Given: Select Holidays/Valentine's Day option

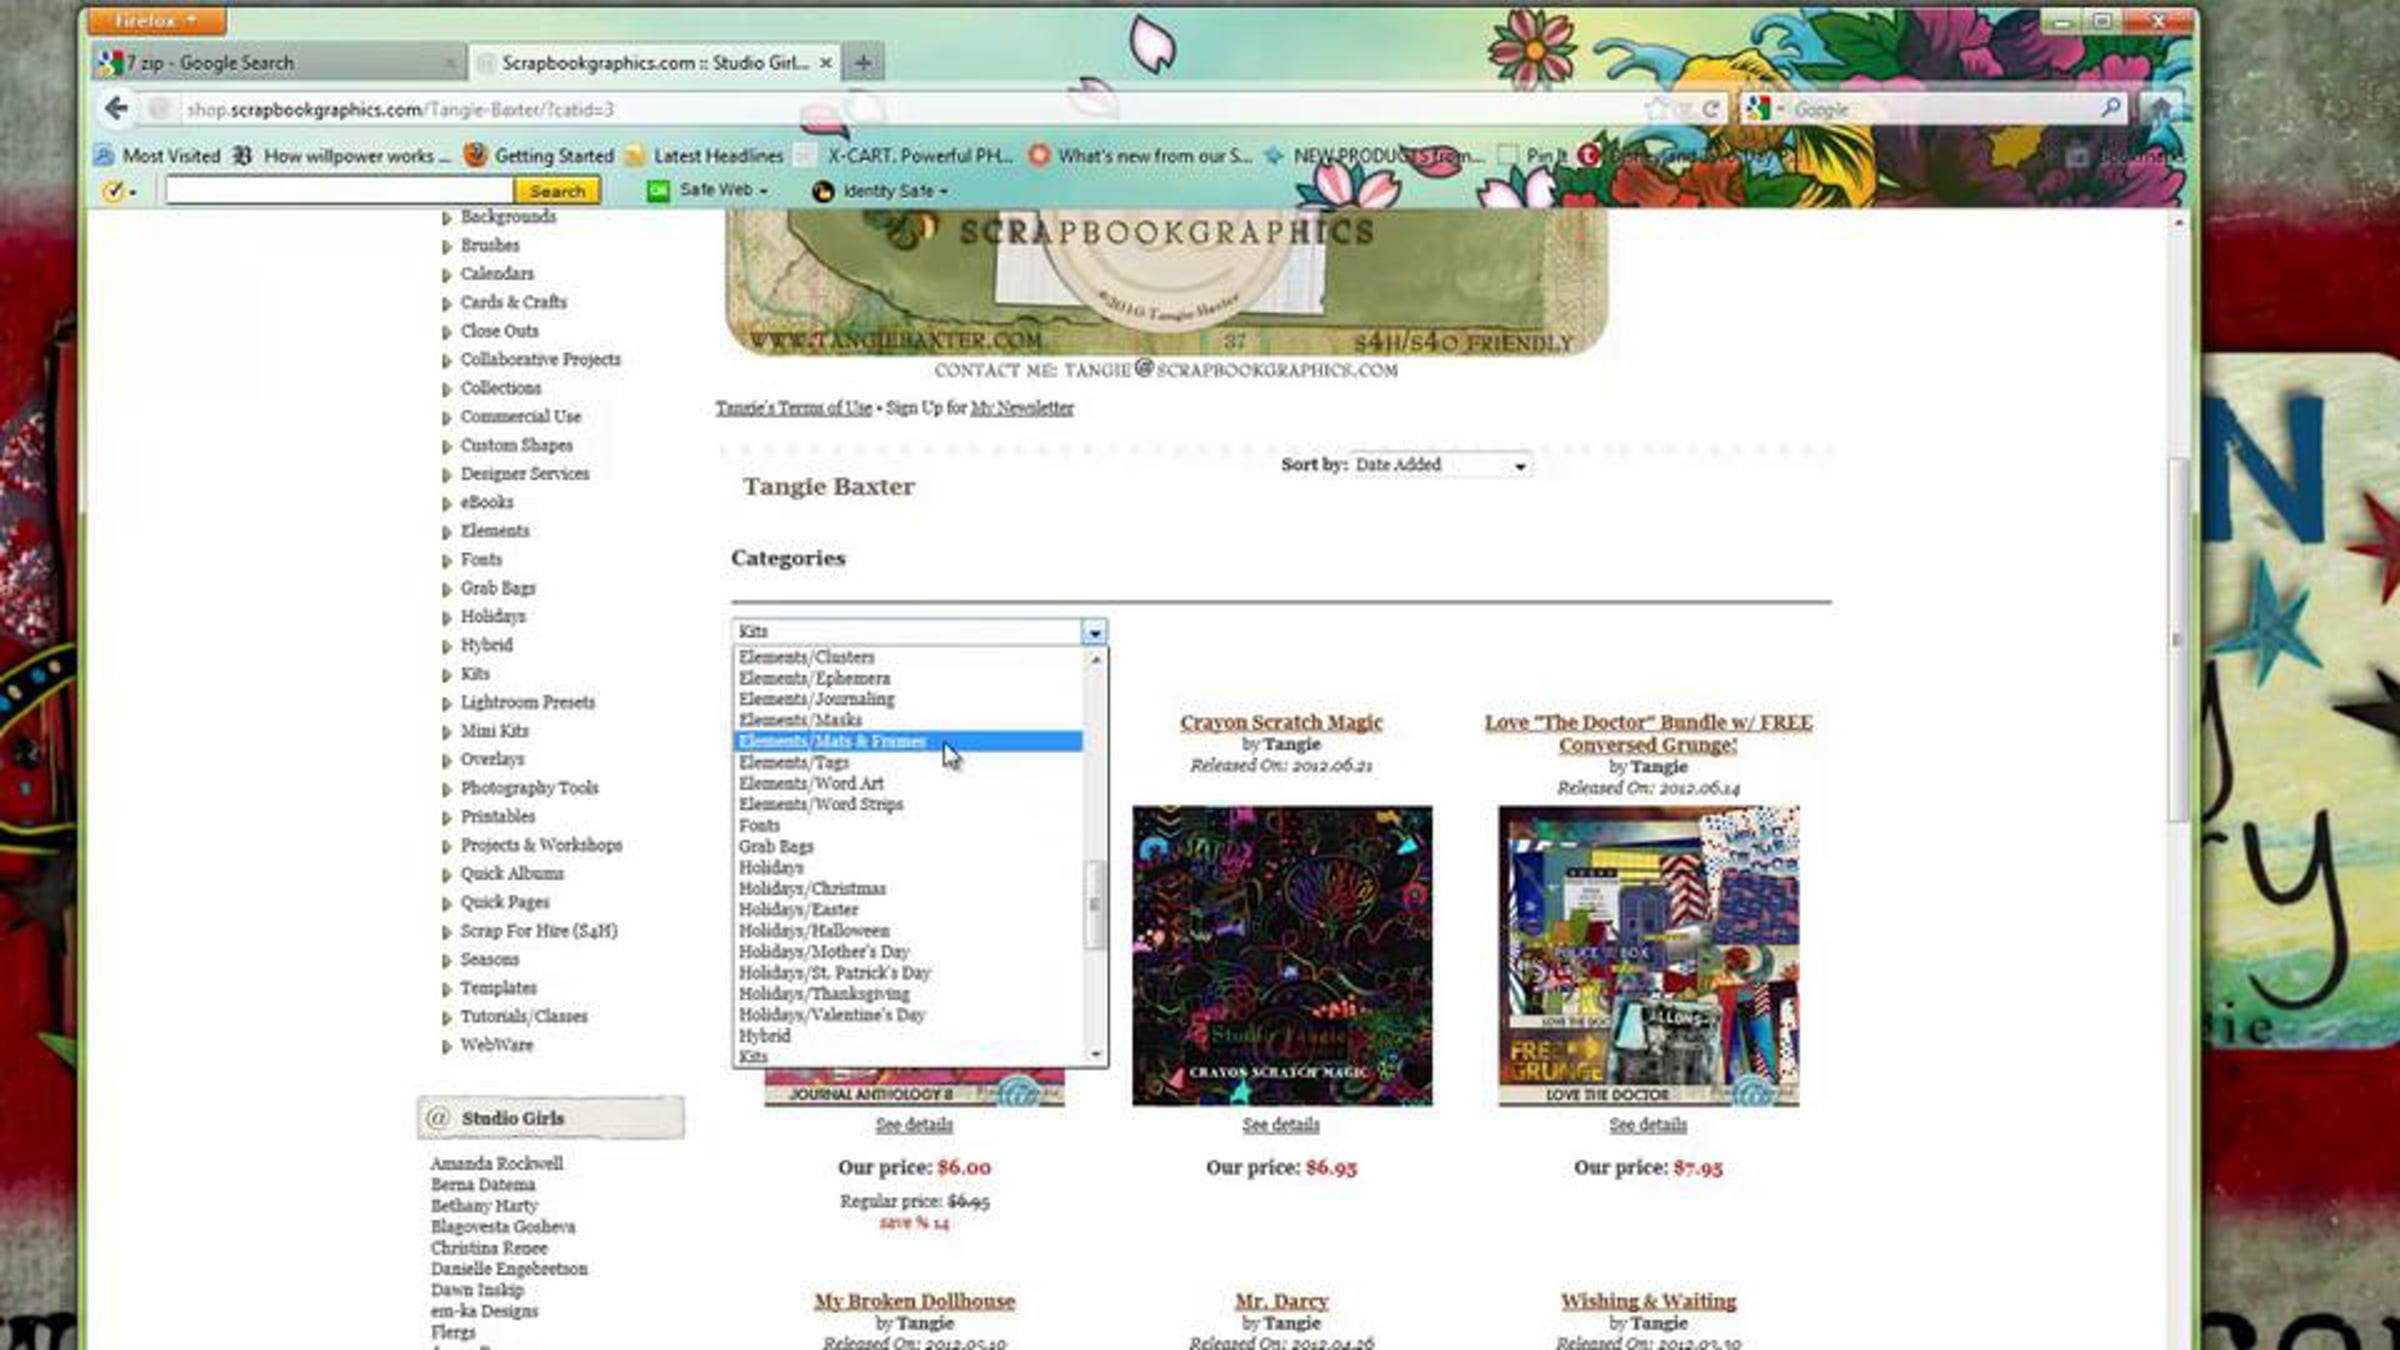Looking at the screenshot, I should click(x=832, y=1014).
